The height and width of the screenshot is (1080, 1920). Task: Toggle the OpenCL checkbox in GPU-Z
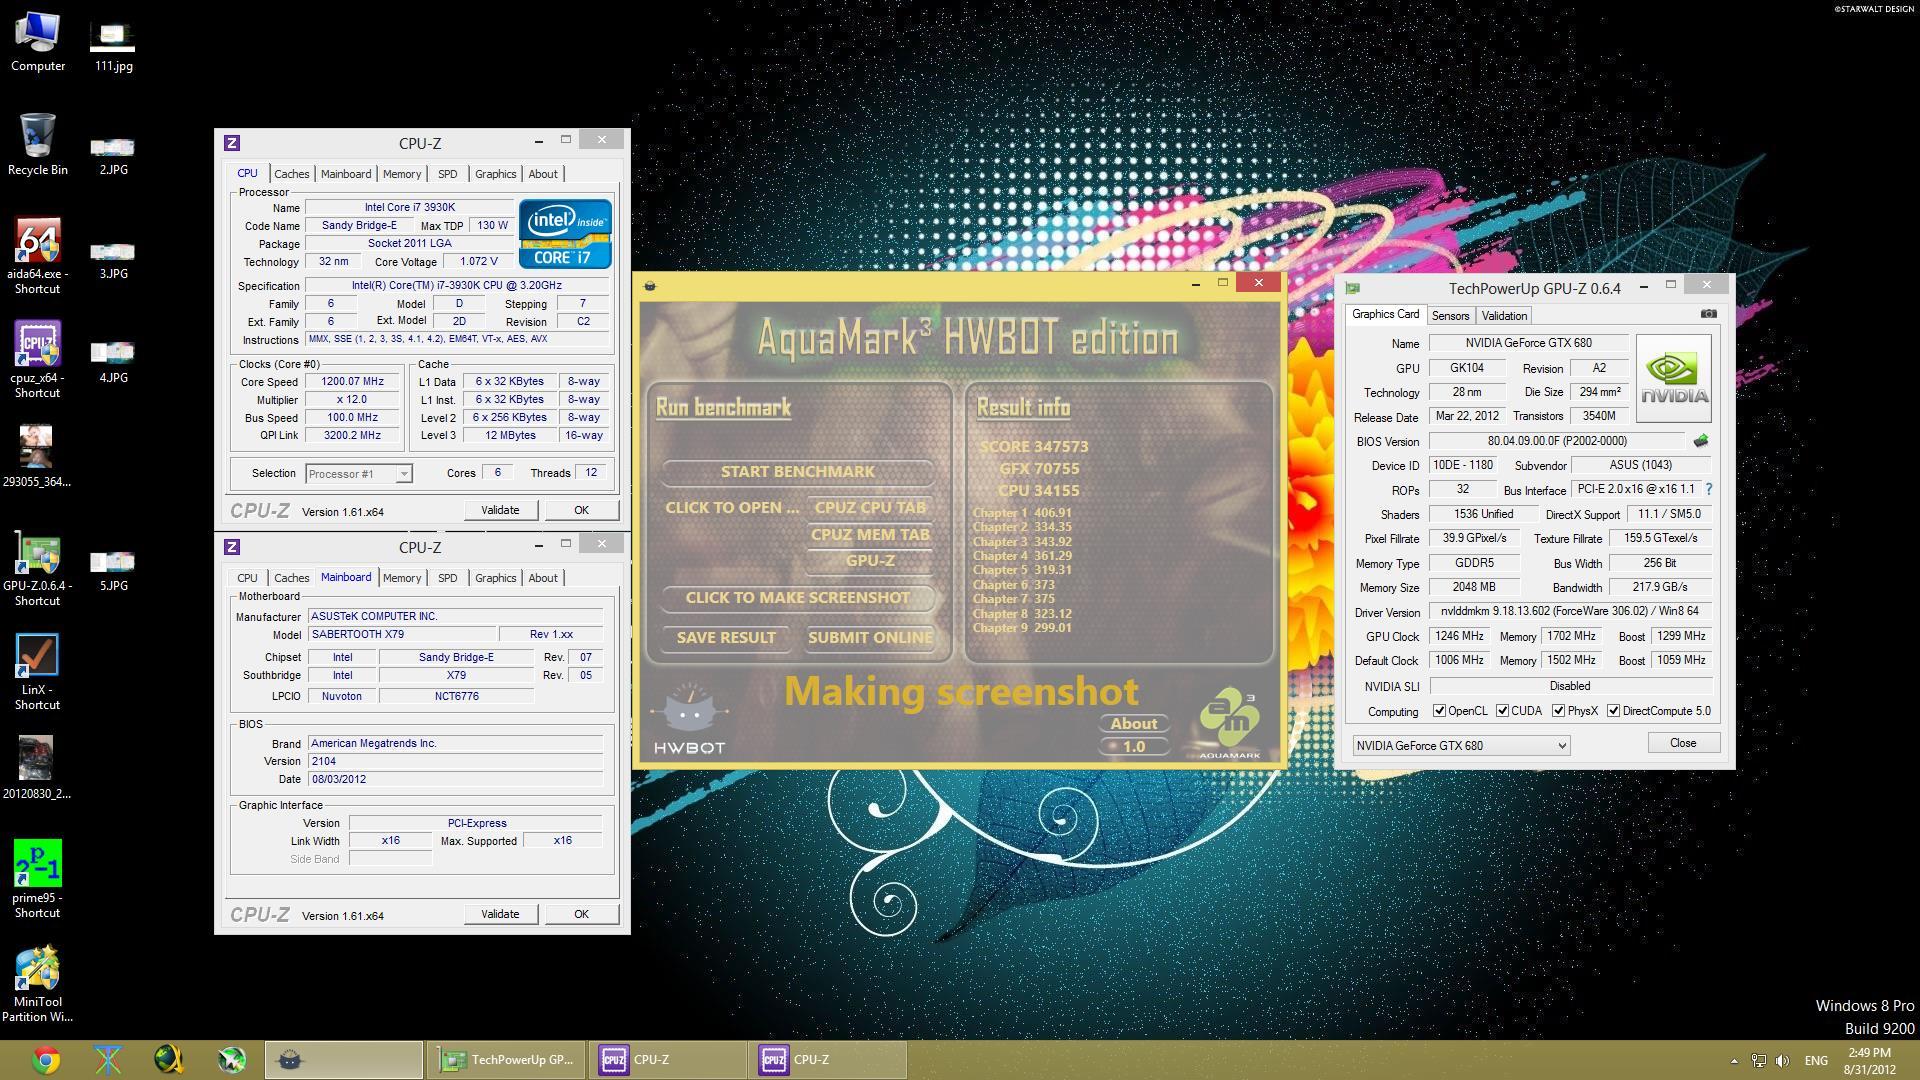pyautogui.click(x=1439, y=711)
